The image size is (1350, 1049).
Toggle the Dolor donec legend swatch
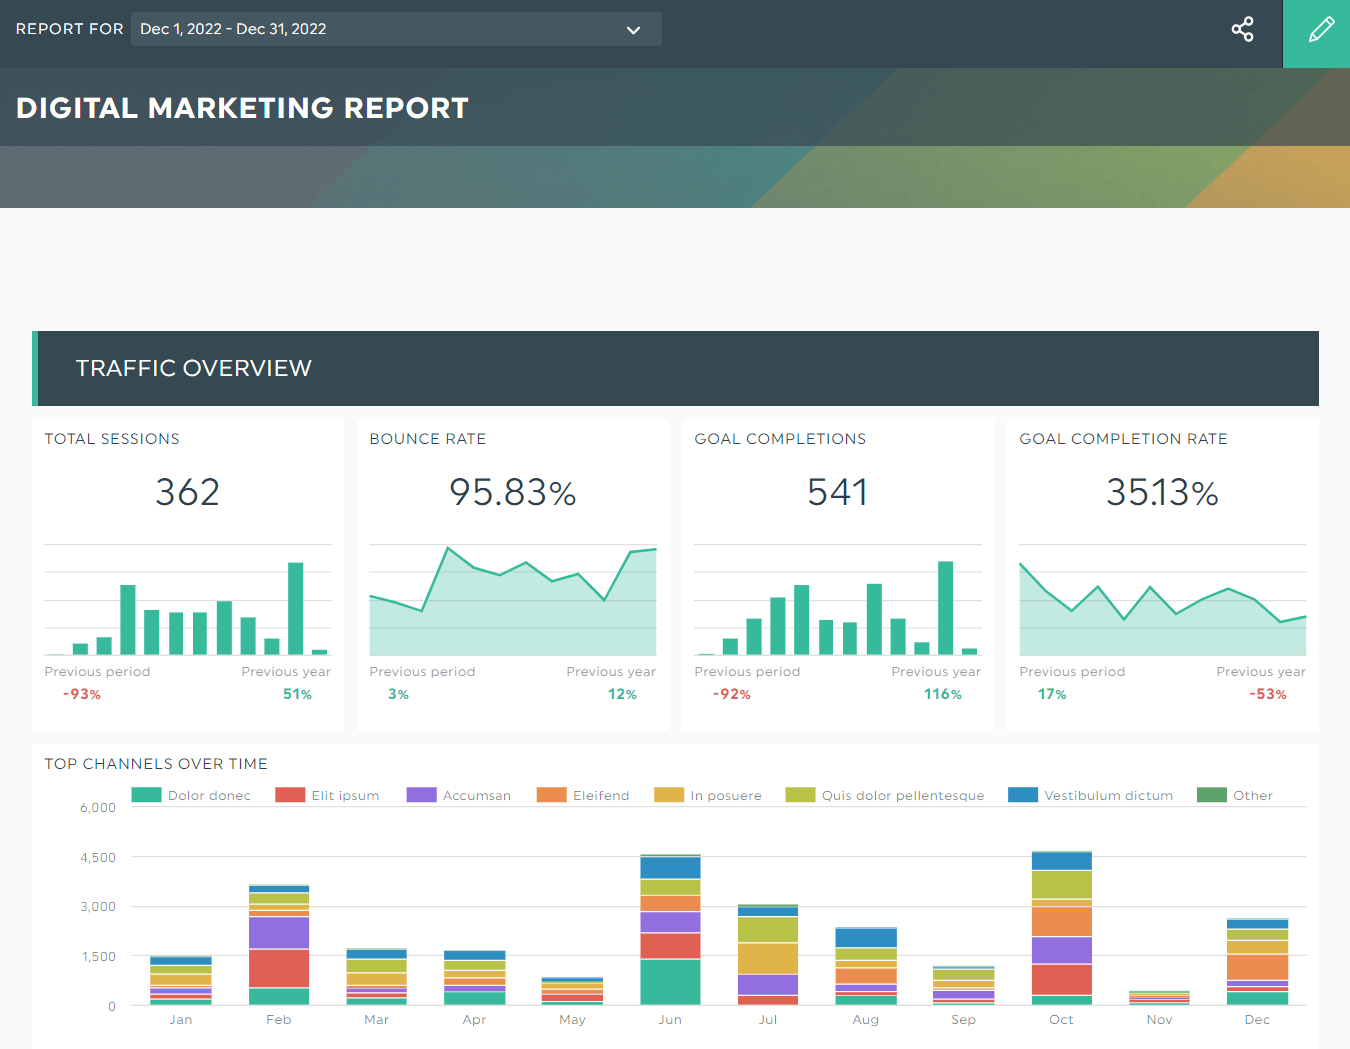coord(146,795)
